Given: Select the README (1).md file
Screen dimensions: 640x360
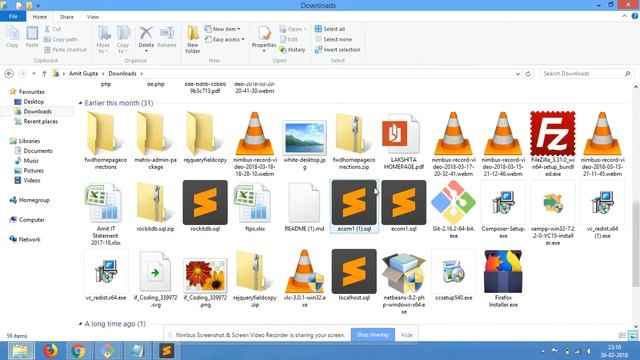Looking at the screenshot, I should 304,207.
